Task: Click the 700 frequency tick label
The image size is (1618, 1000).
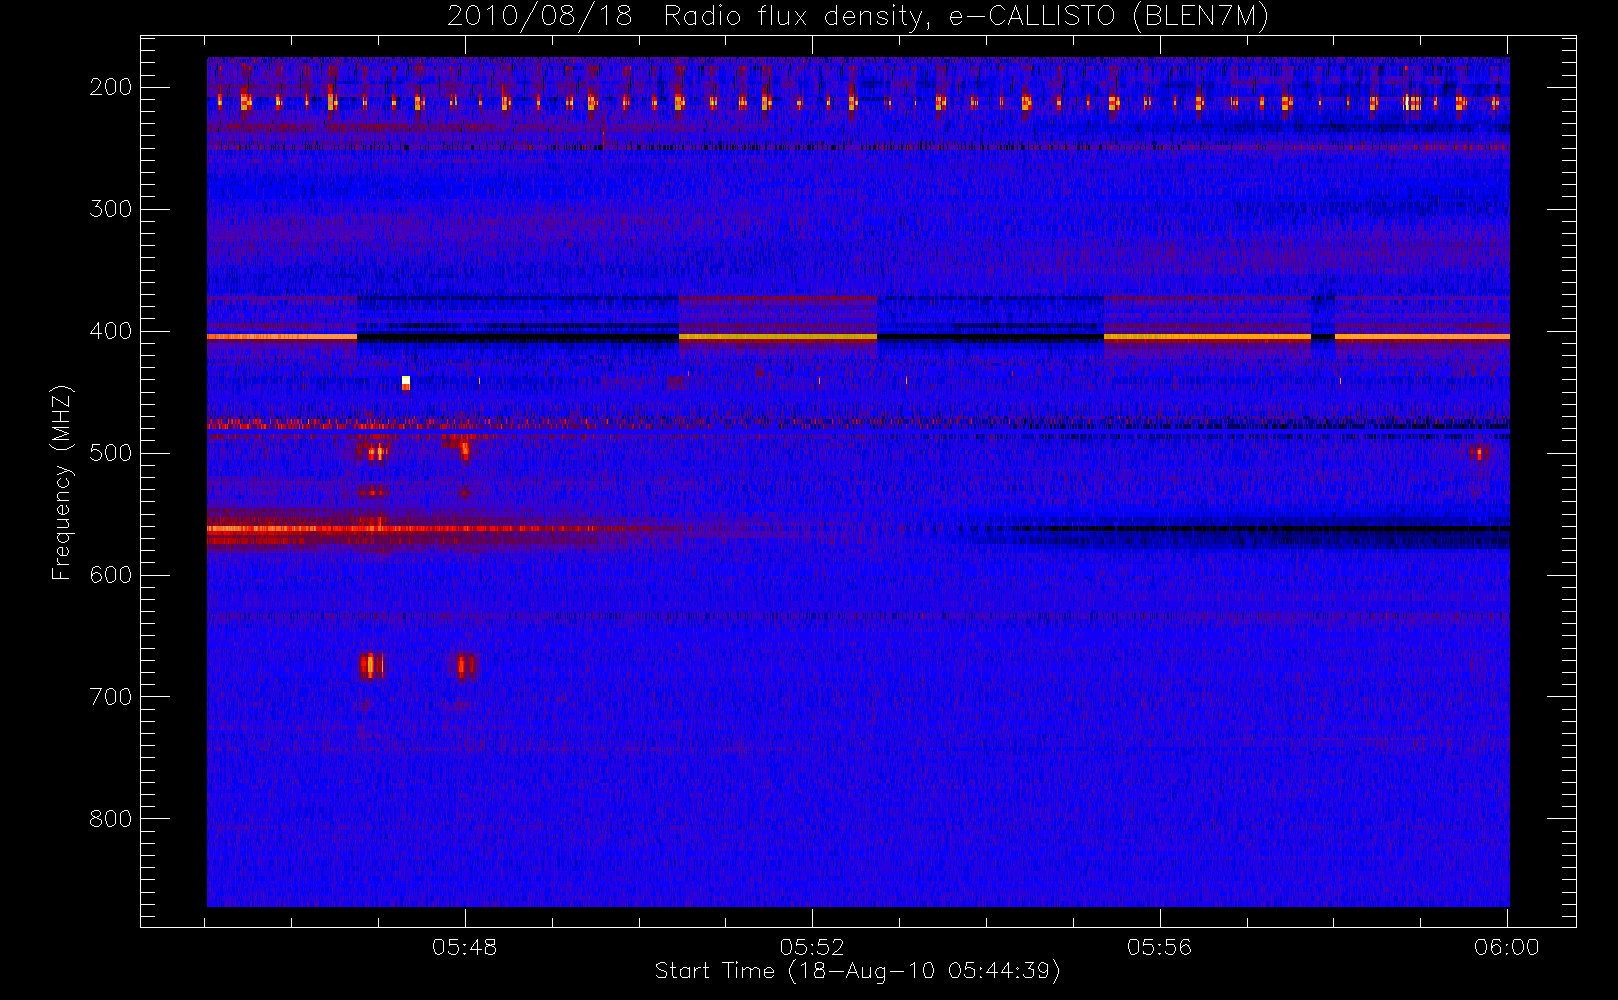Action: (110, 697)
